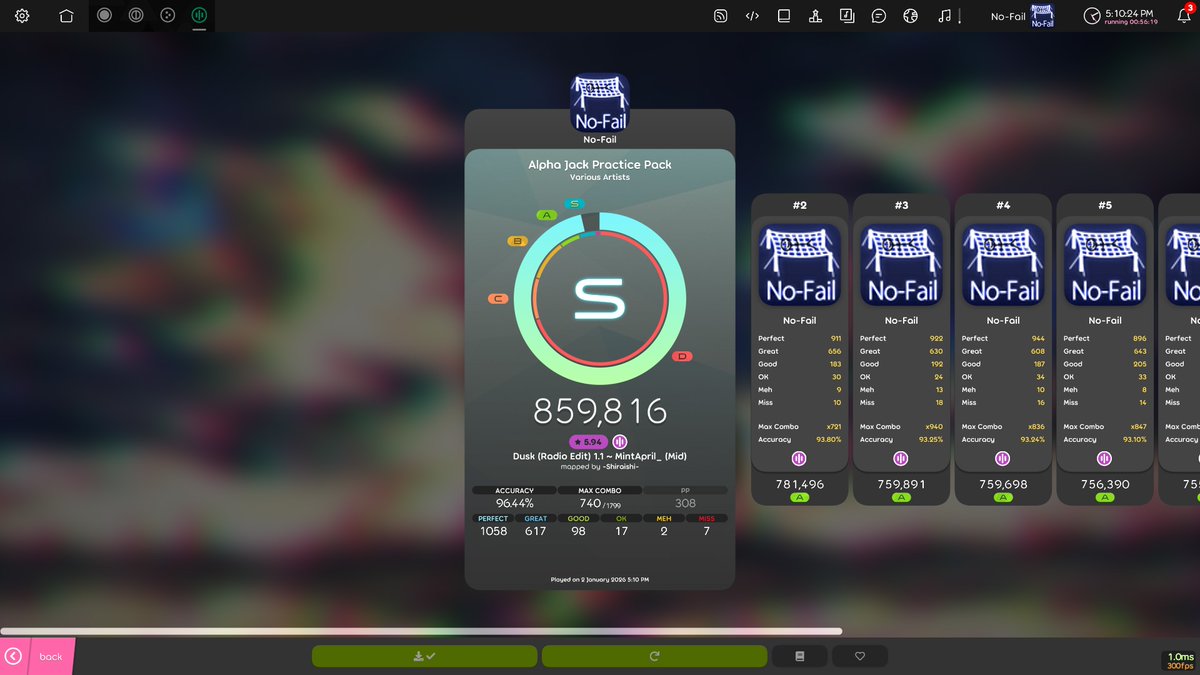1200x675 pixels.
Task: Click the pink back button
Action: tap(37, 656)
